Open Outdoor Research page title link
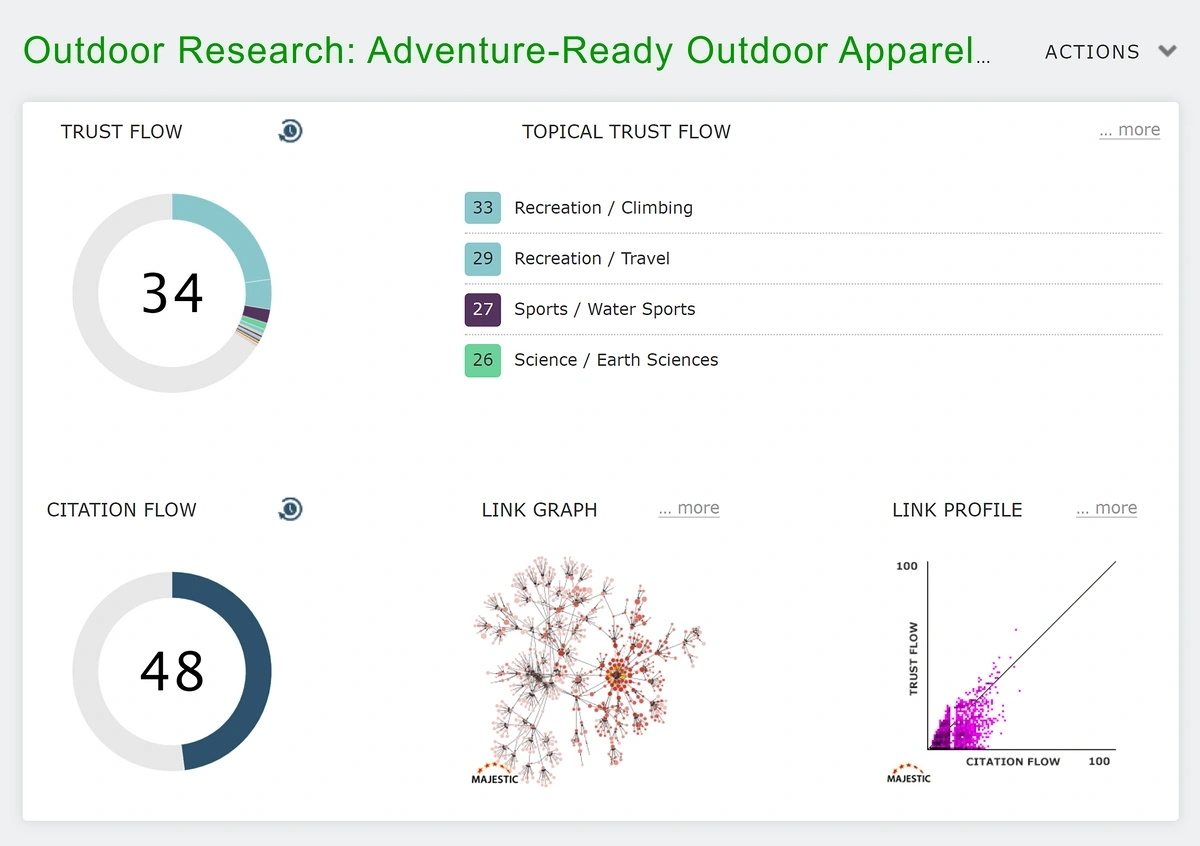The width and height of the screenshot is (1200, 846). click(507, 50)
